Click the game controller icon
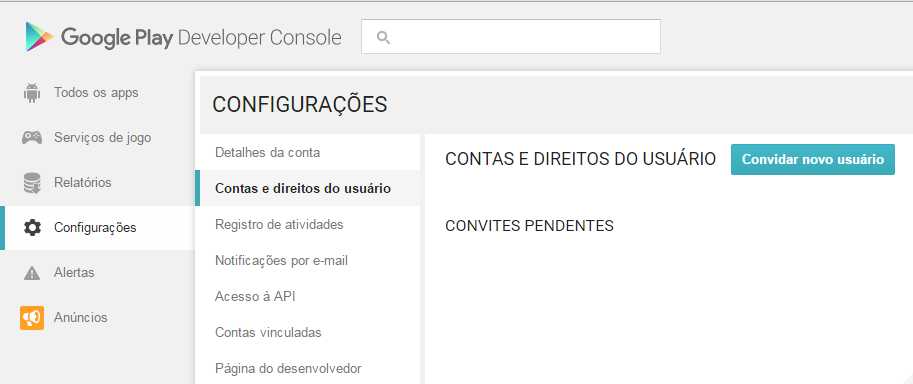The width and height of the screenshot is (913, 384). coord(31,138)
